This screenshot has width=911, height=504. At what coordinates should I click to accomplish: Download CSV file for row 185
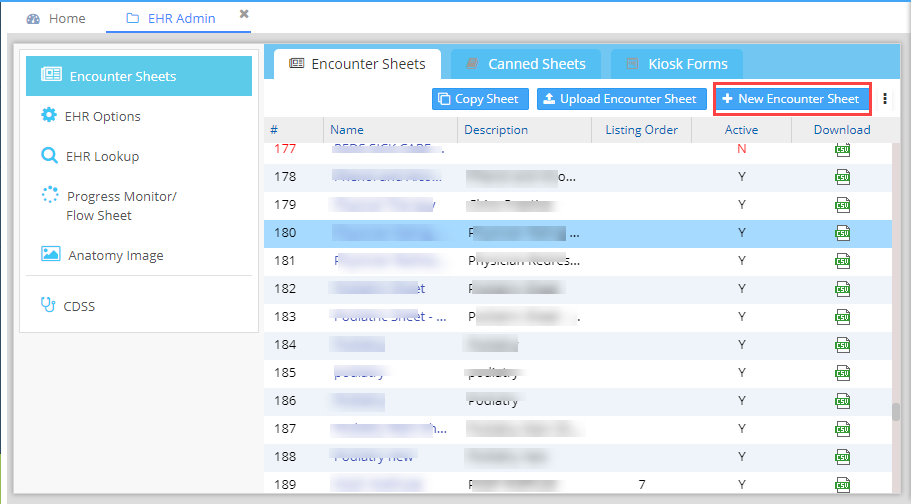[x=842, y=373]
